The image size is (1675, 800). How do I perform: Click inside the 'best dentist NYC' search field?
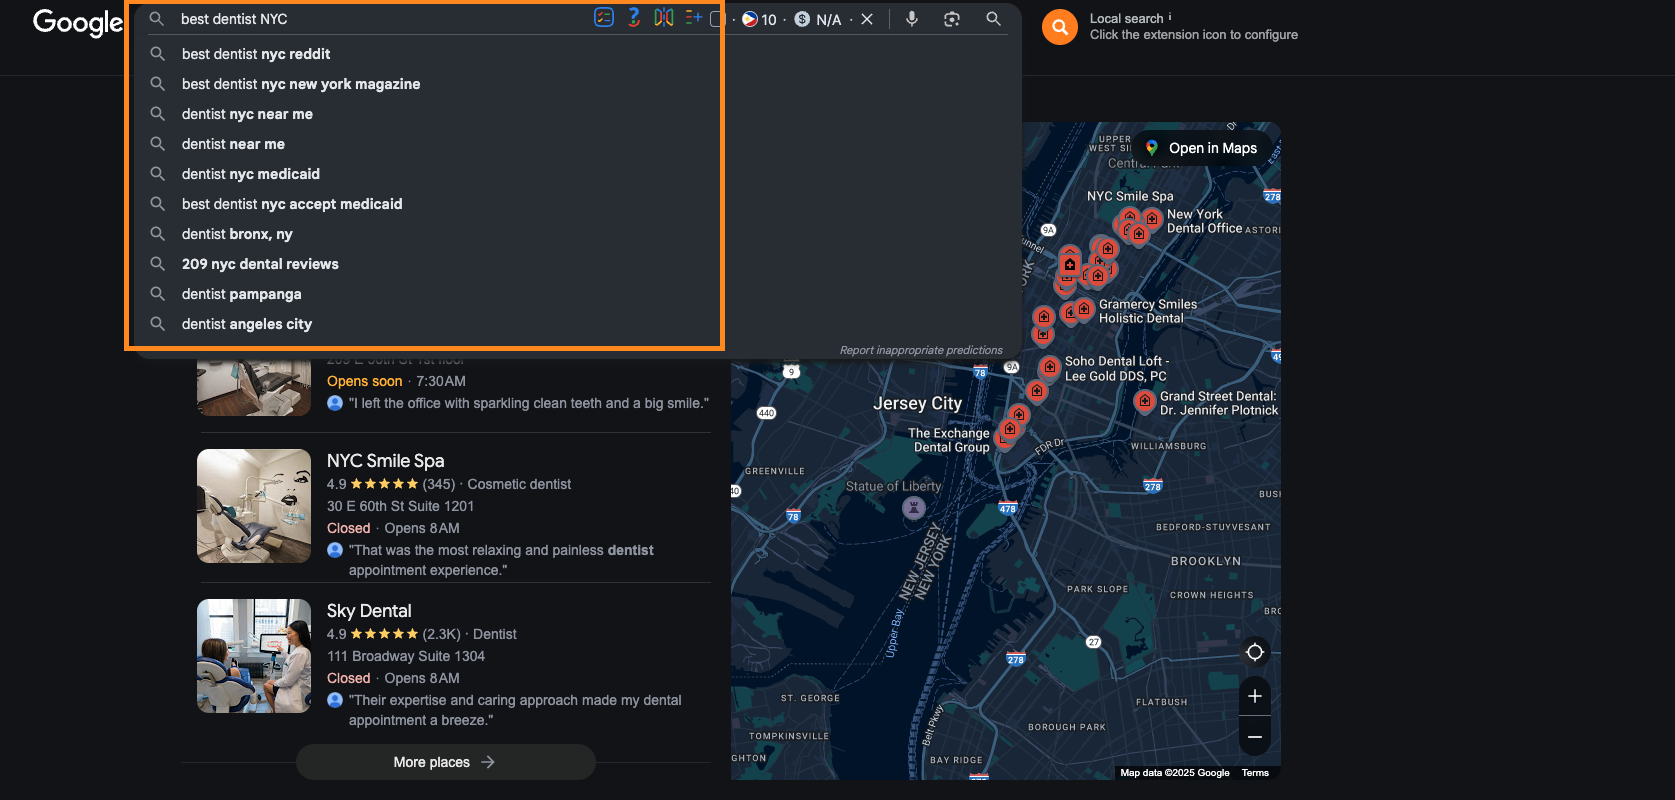[380, 19]
